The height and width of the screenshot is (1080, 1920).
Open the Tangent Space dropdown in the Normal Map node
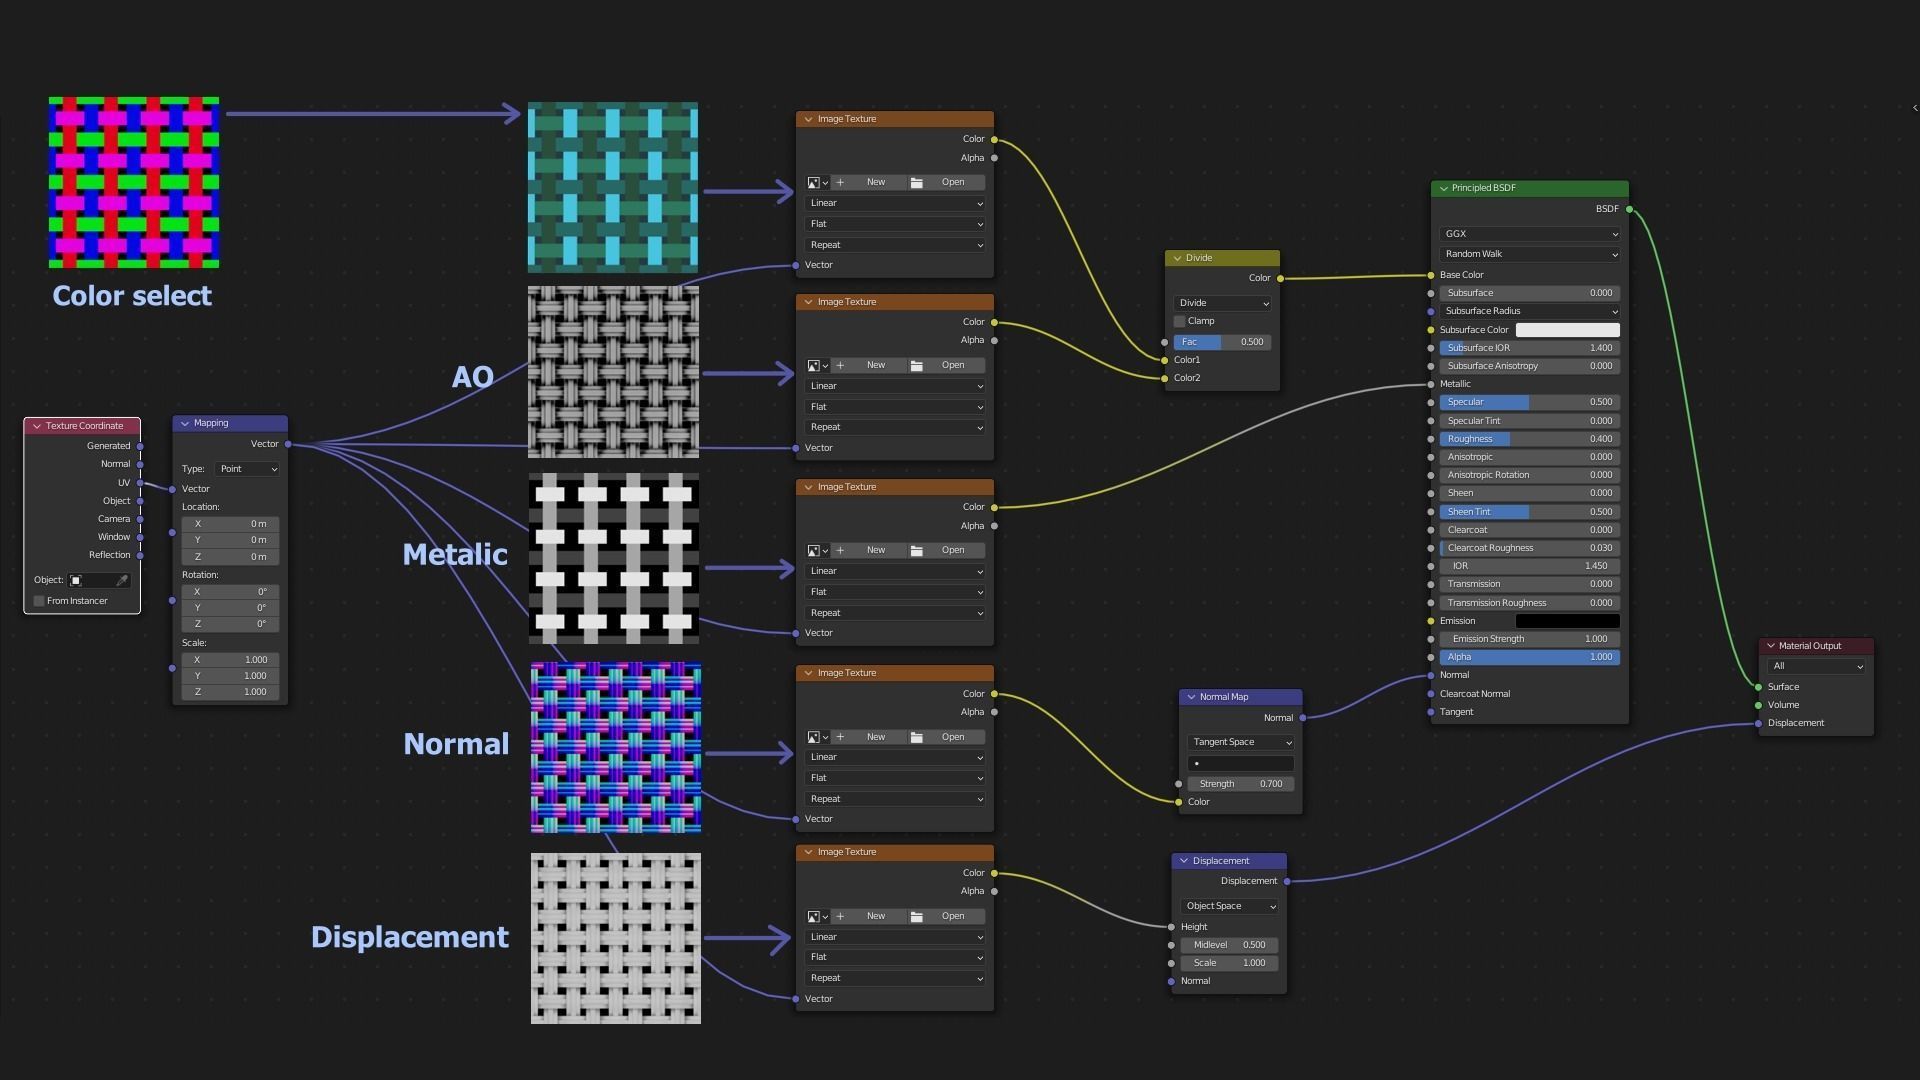click(1240, 743)
